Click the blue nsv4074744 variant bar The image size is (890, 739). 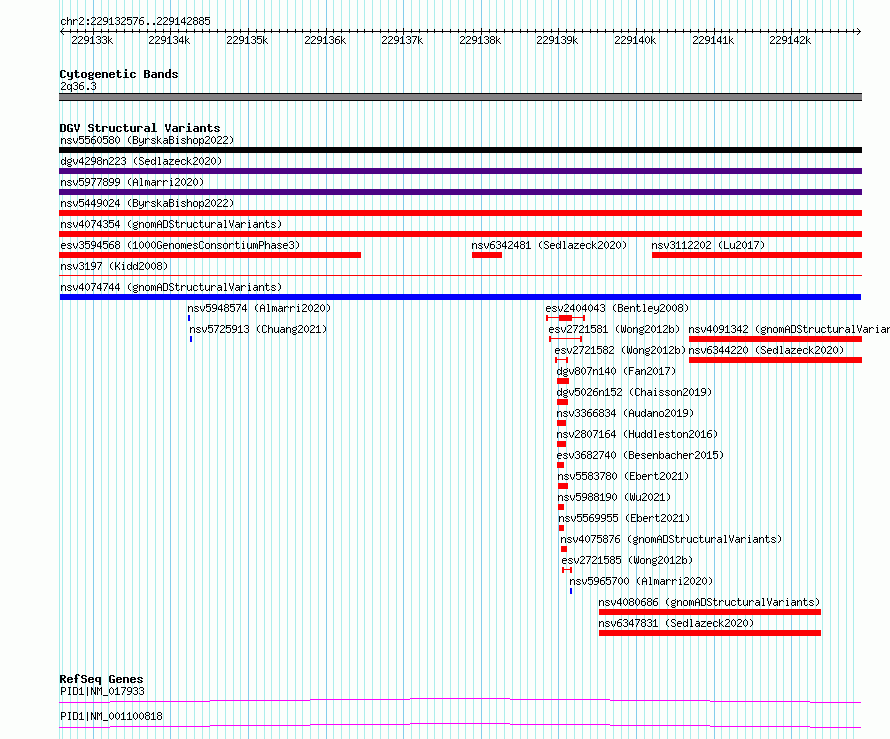tap(460, 297)
